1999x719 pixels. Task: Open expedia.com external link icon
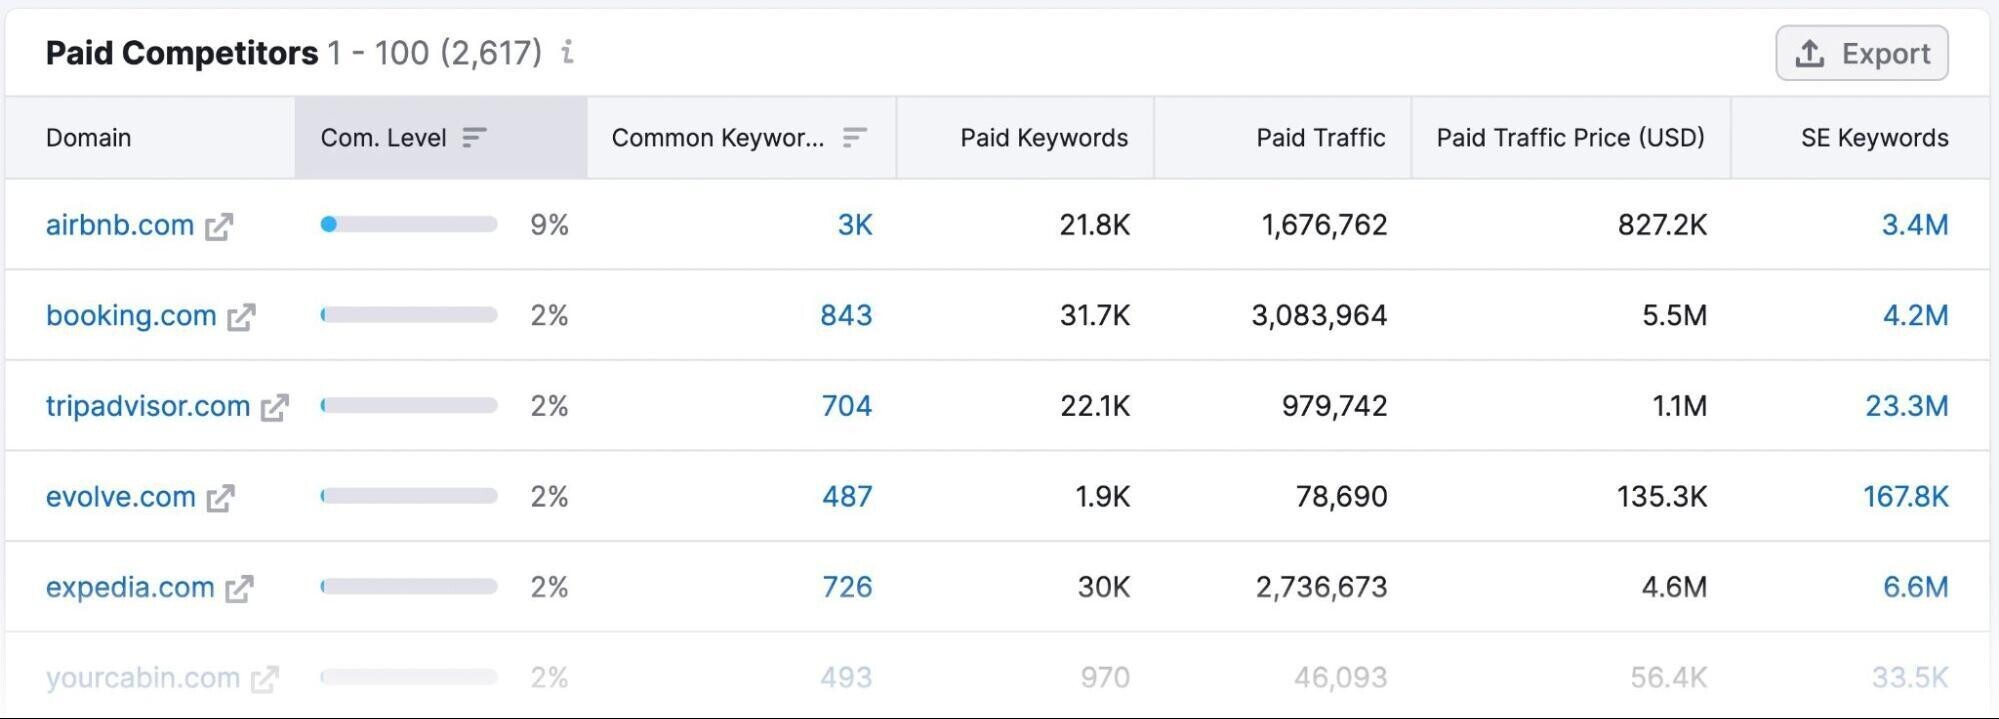pos(239,588)
